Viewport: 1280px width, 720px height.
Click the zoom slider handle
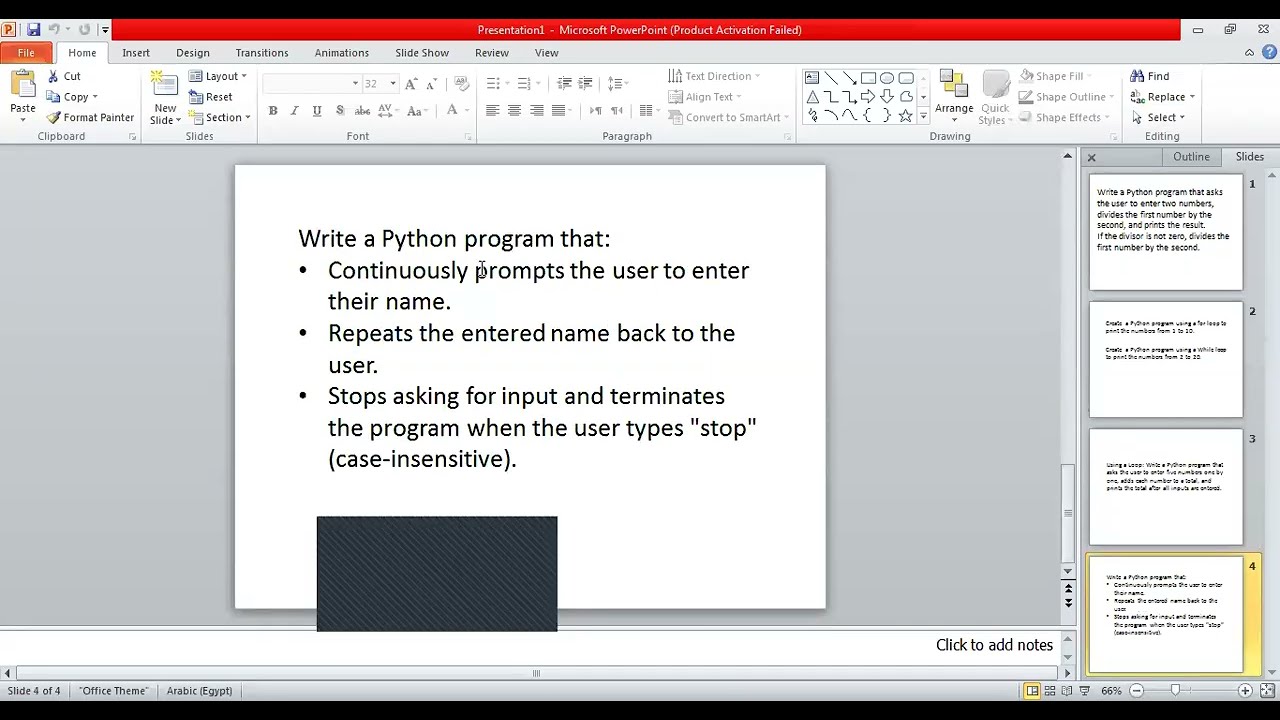tap(1176, 691)
